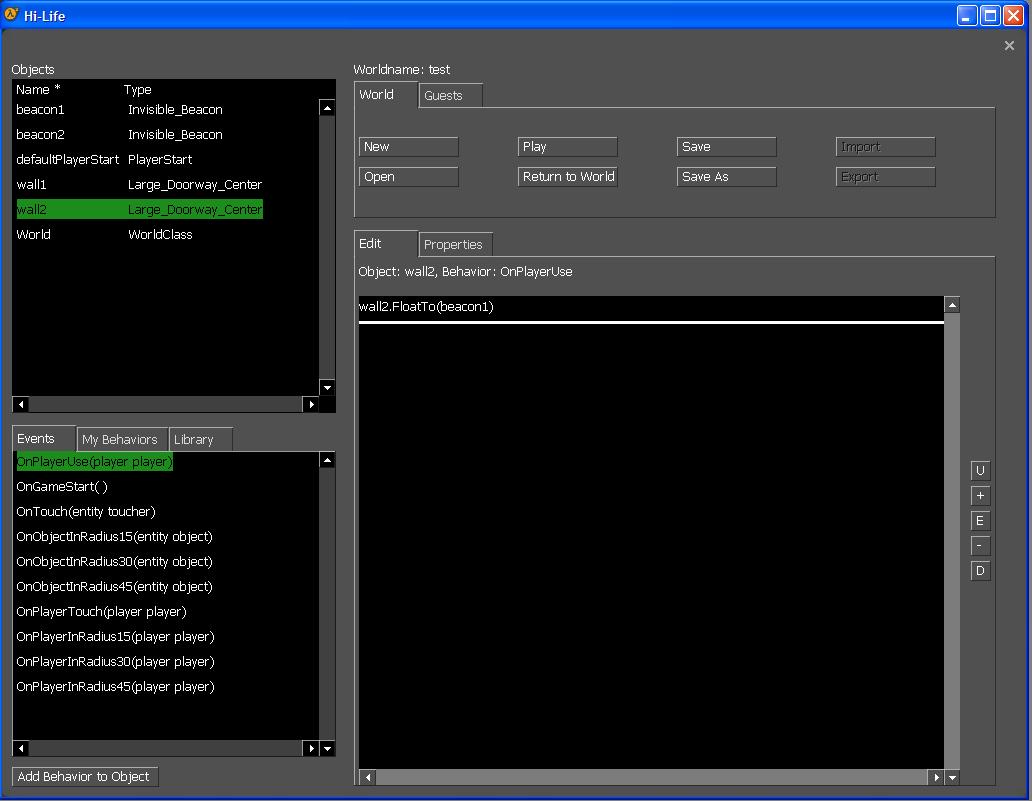Click Return to World button

tap(567, 176)
